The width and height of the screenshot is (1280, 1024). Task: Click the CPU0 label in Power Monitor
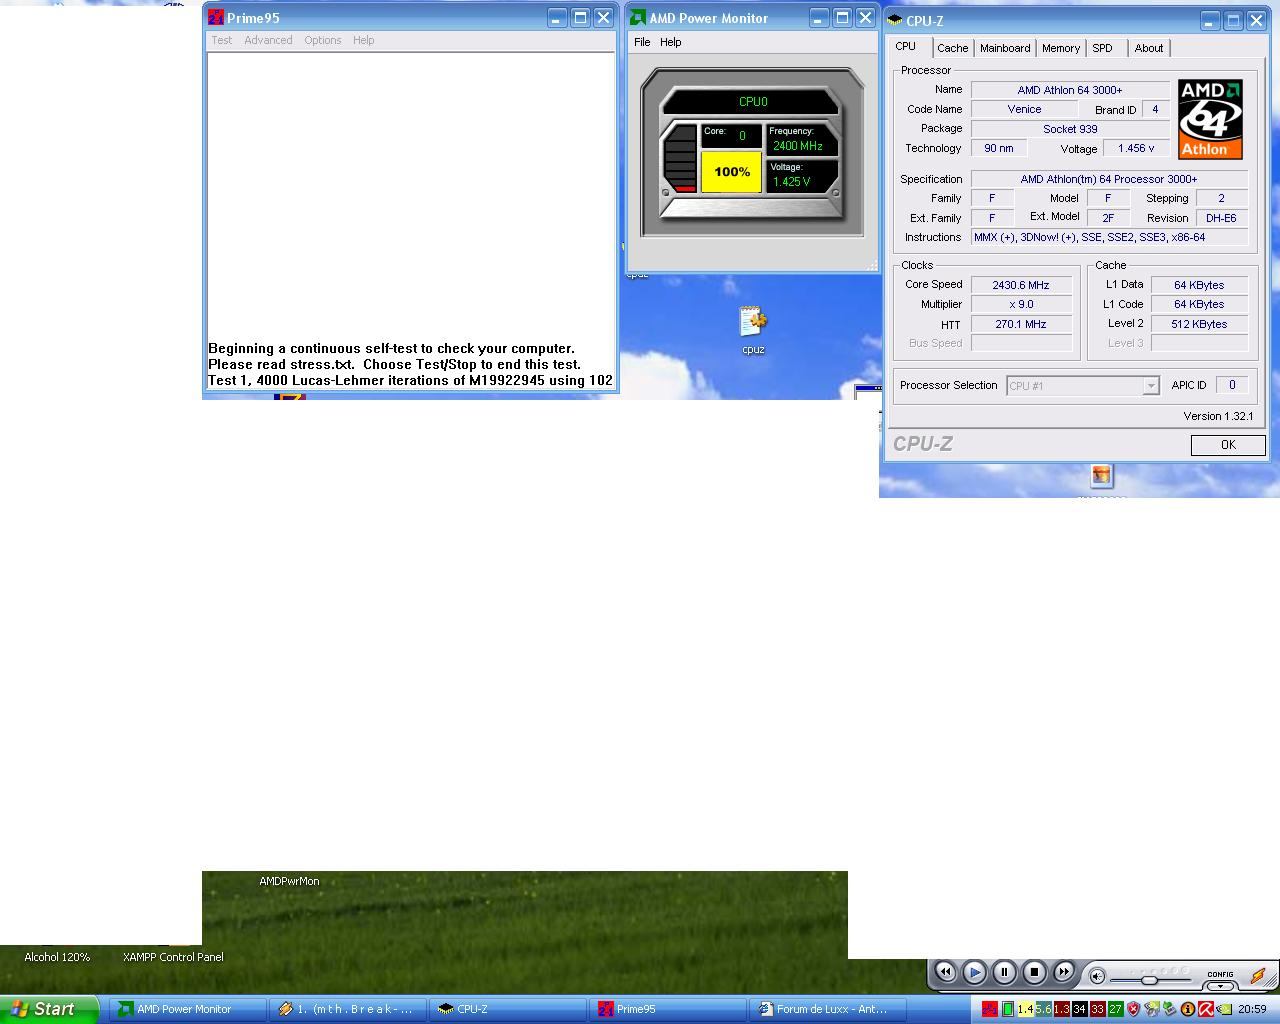point(753,101)
